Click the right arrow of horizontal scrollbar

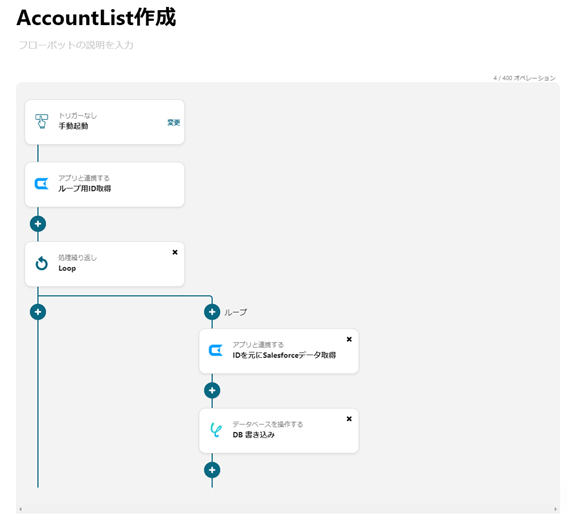click(555, 509)
